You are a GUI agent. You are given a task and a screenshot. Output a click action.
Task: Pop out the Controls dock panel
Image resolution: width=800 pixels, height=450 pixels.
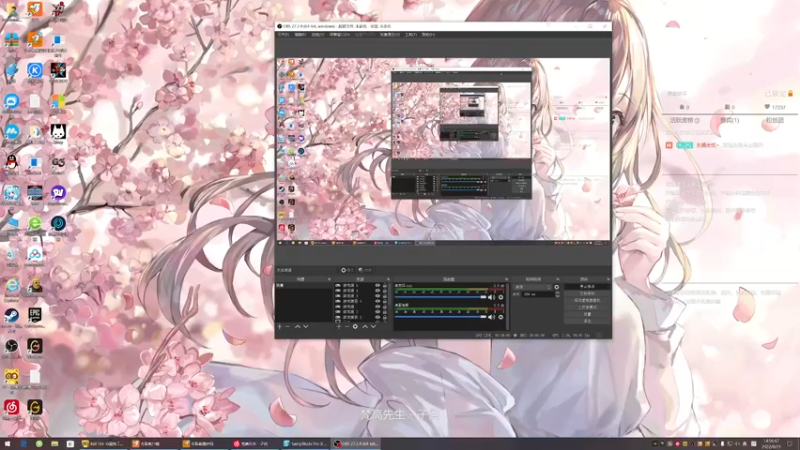[x=608, y=279]
